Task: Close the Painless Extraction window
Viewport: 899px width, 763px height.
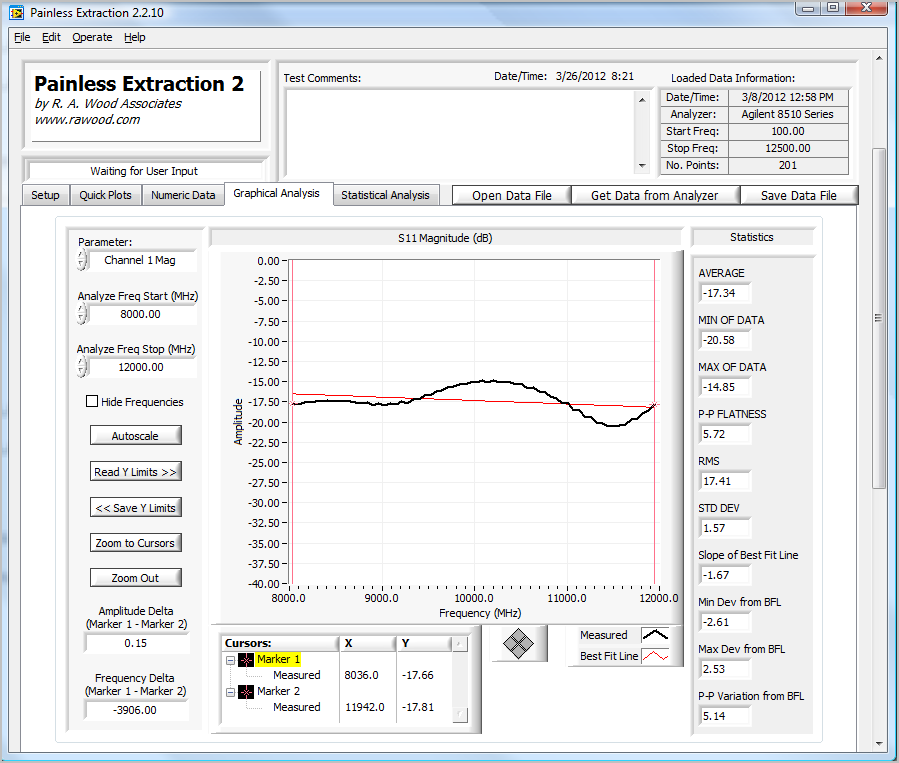Action: pos(867,8)
